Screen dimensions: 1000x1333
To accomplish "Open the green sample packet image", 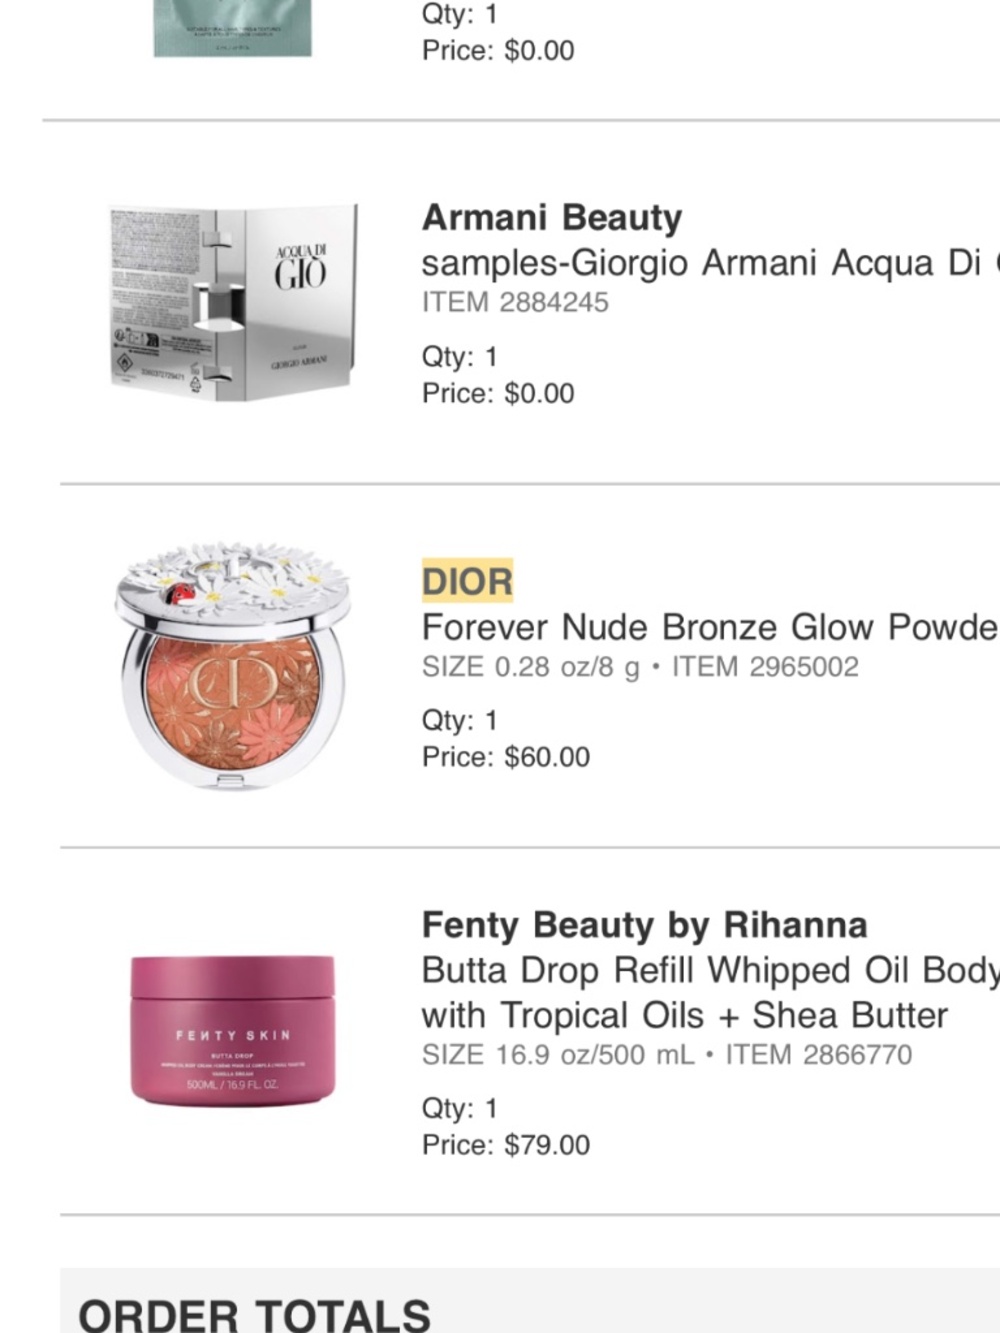I will point(233,28).
